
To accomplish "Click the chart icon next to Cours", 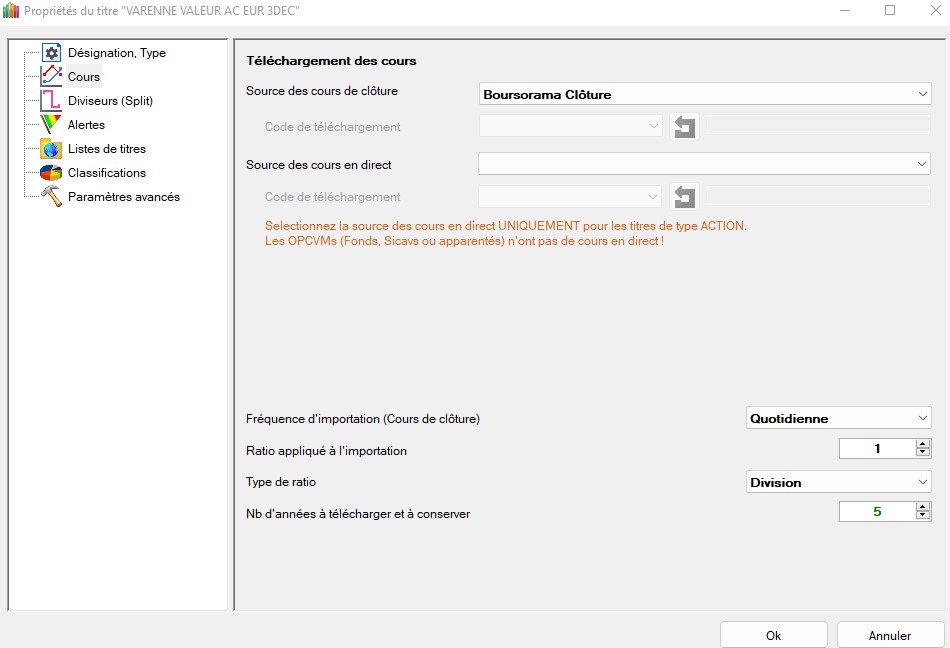I will tap(52, 77).
